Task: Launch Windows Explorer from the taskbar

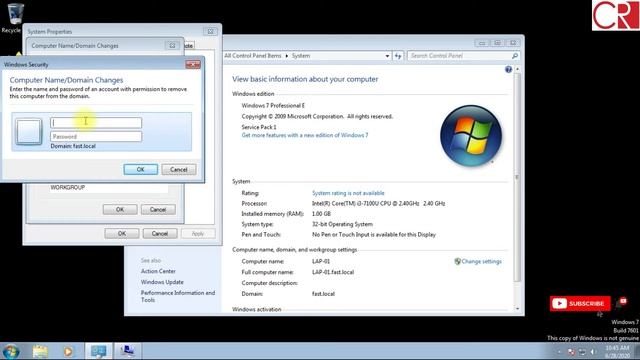Action: pyautogui.click(x=40, y=351)
